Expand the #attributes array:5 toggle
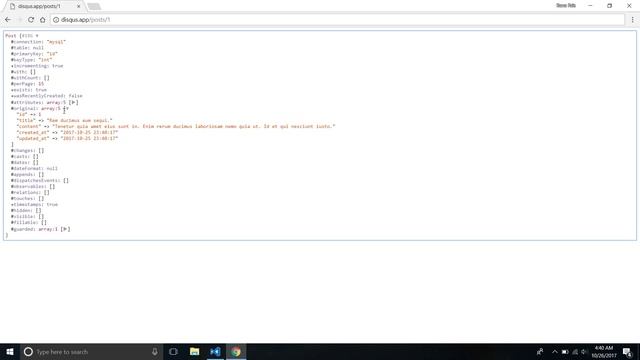Viewport: 640px width, 360px height. pyautogui.click(x=73, y=102)
